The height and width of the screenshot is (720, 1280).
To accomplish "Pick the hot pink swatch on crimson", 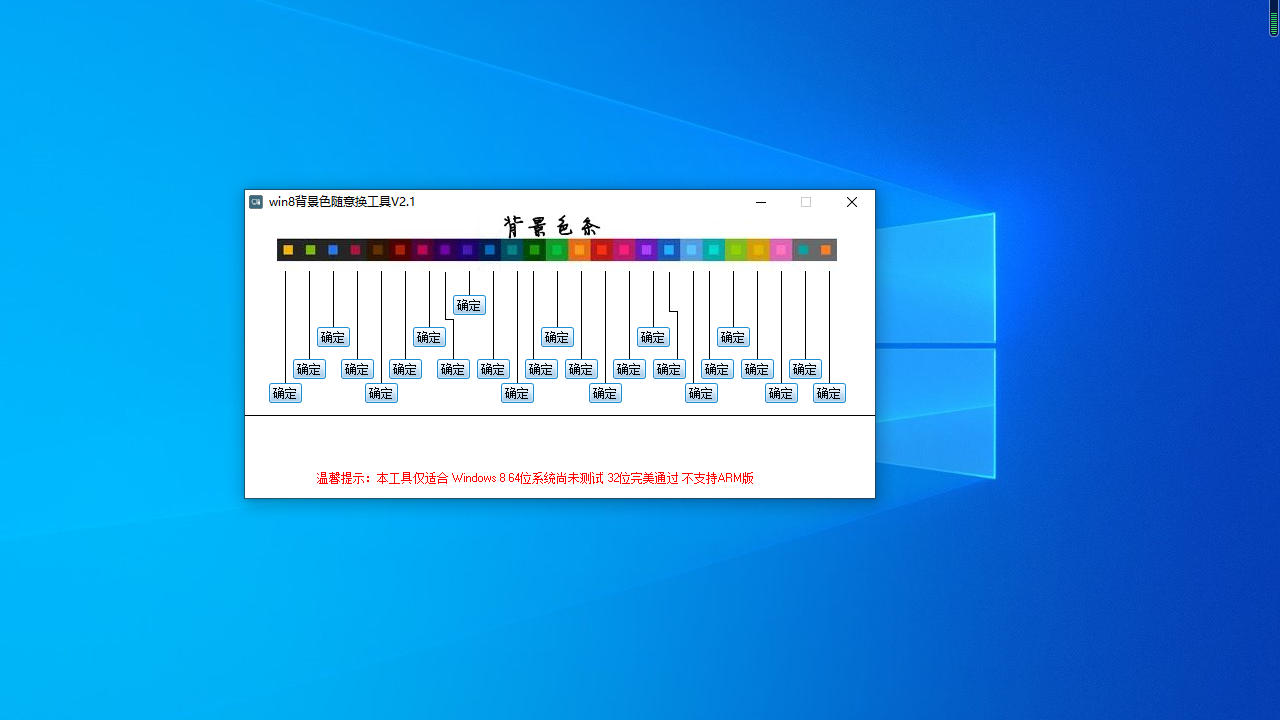I will tap(624, 250).
